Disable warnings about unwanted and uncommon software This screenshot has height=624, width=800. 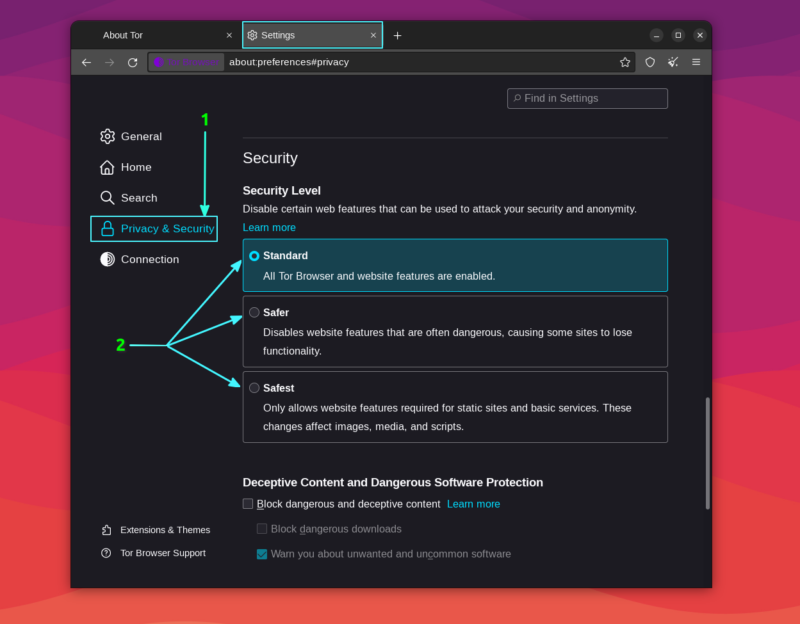point(261,553)
